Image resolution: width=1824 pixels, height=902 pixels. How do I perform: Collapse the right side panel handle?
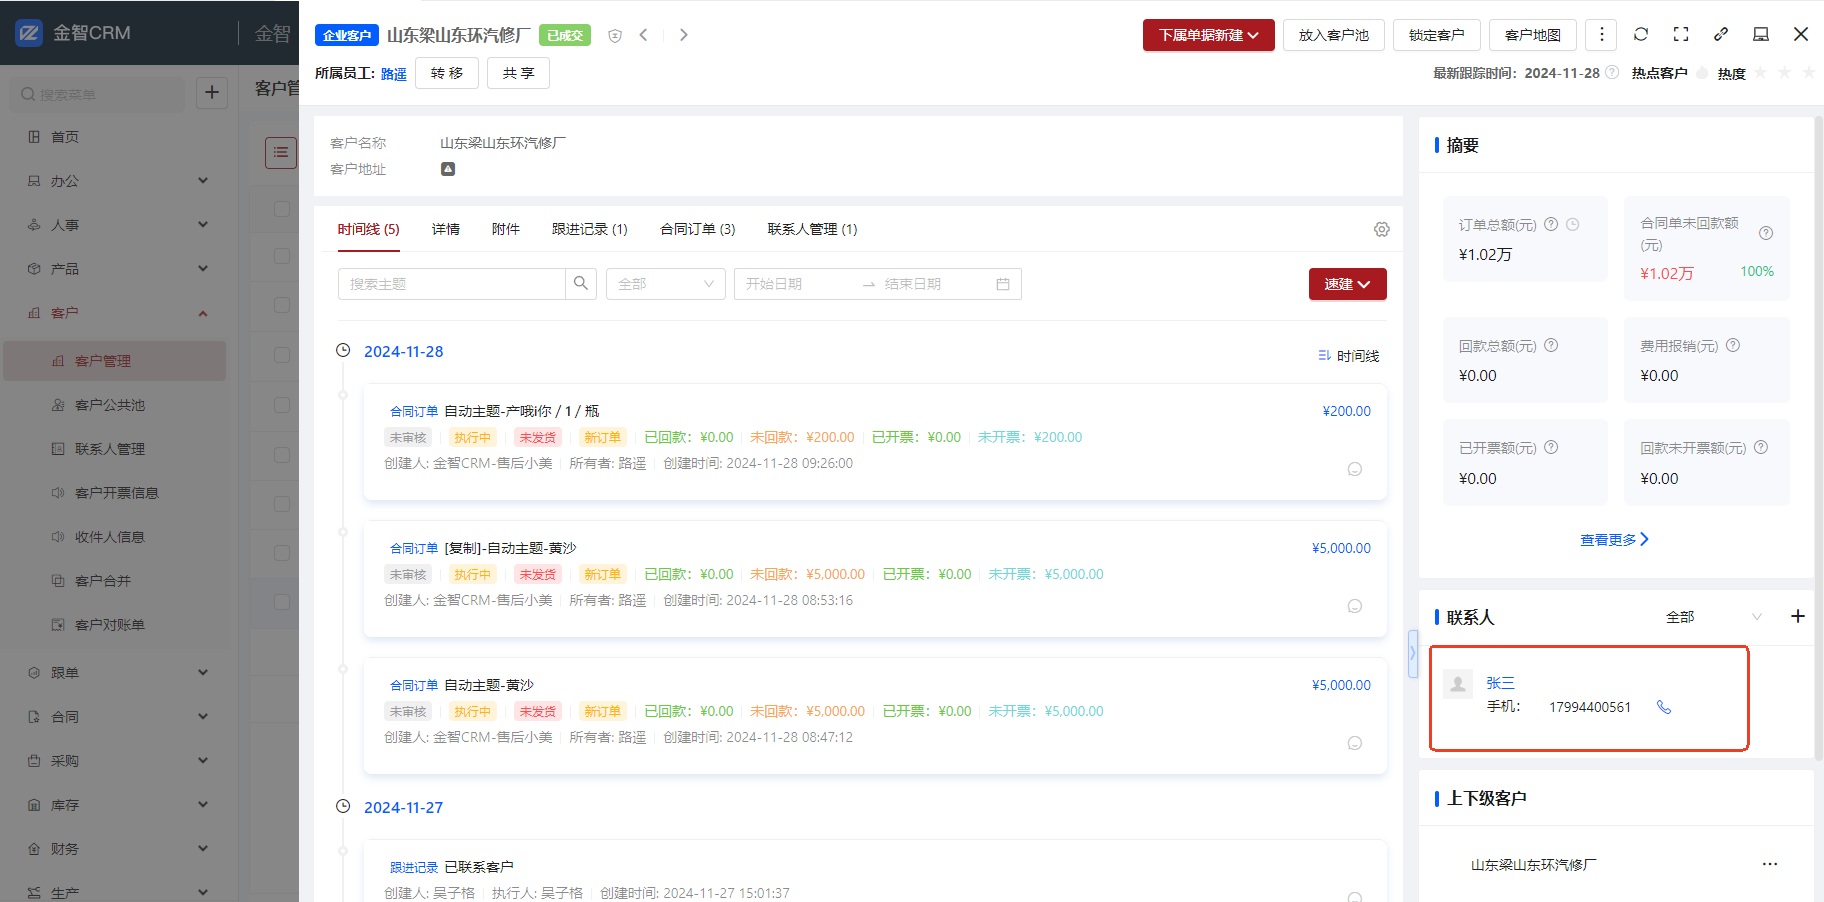tap(1412, 654)
